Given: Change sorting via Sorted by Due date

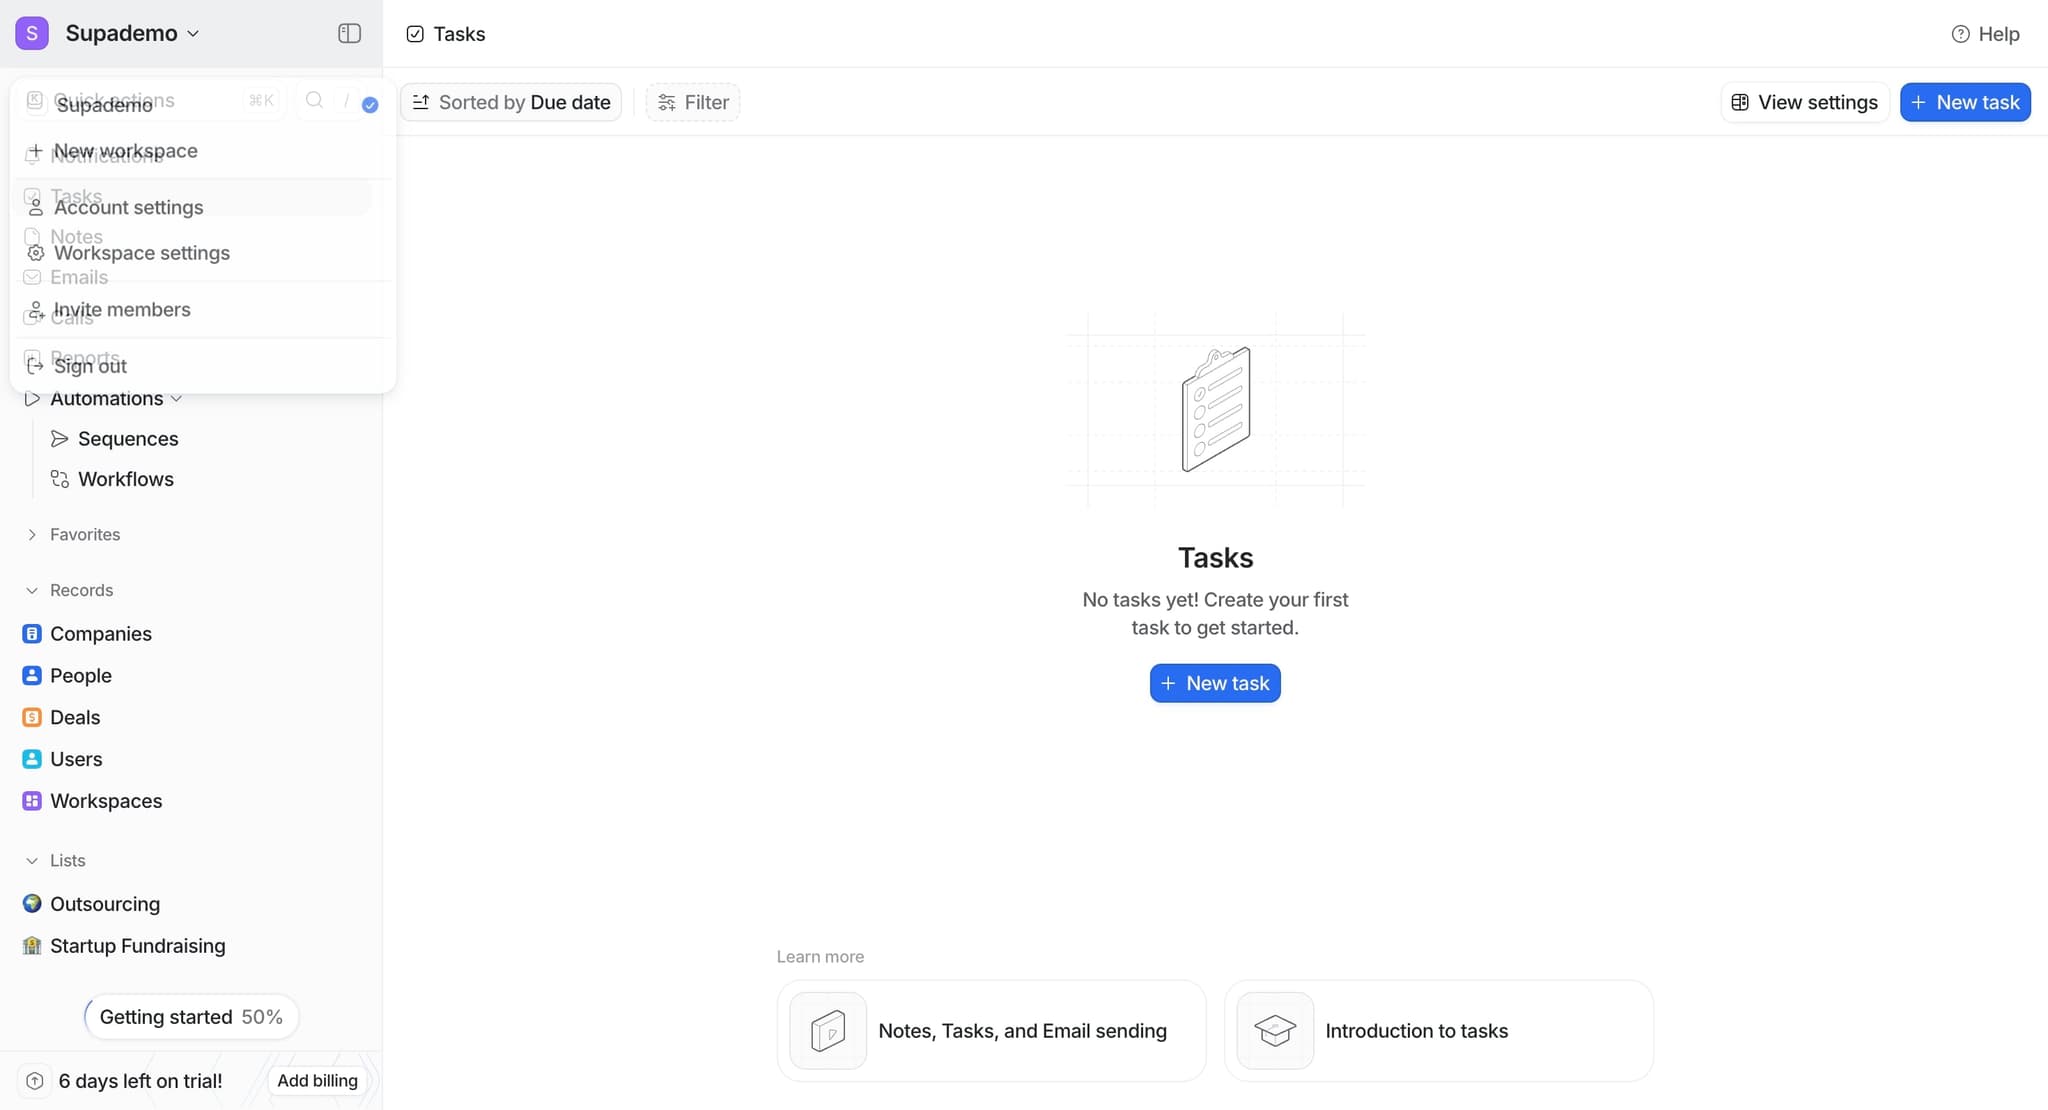Looking at the screenshot, I should click(x=511, y=101).
